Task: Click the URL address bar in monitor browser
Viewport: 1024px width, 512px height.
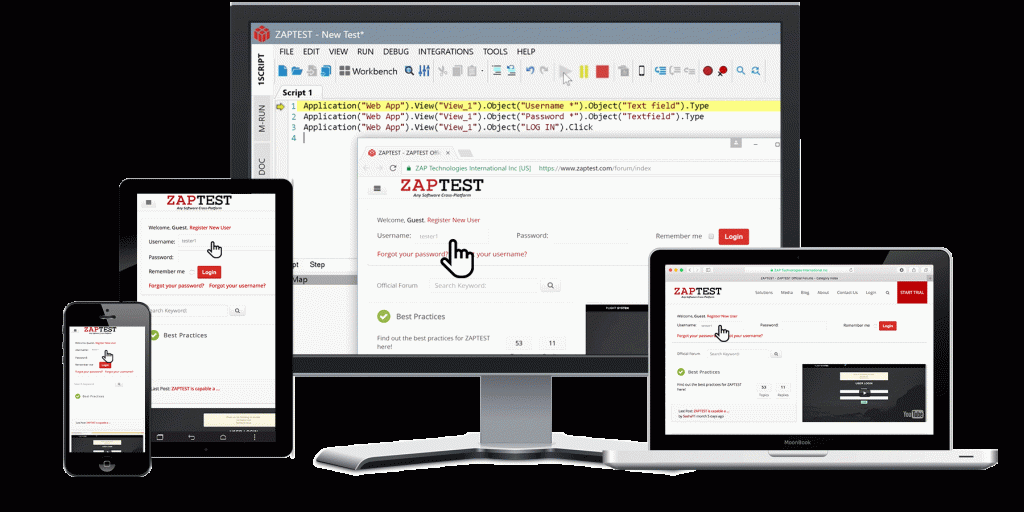Action: pos(591,168)
